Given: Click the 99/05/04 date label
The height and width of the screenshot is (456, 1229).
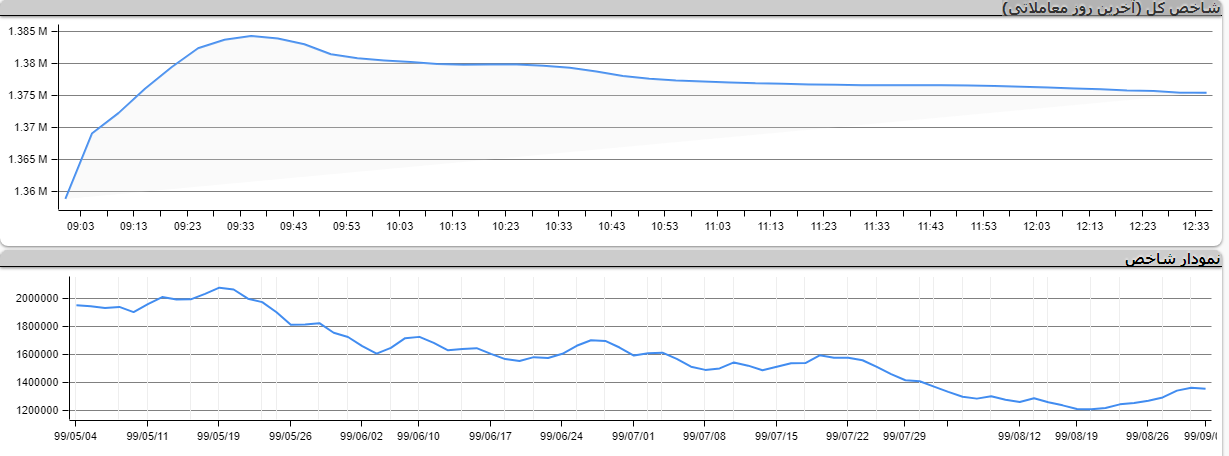Looking at the screenshot, I should 75,436.
